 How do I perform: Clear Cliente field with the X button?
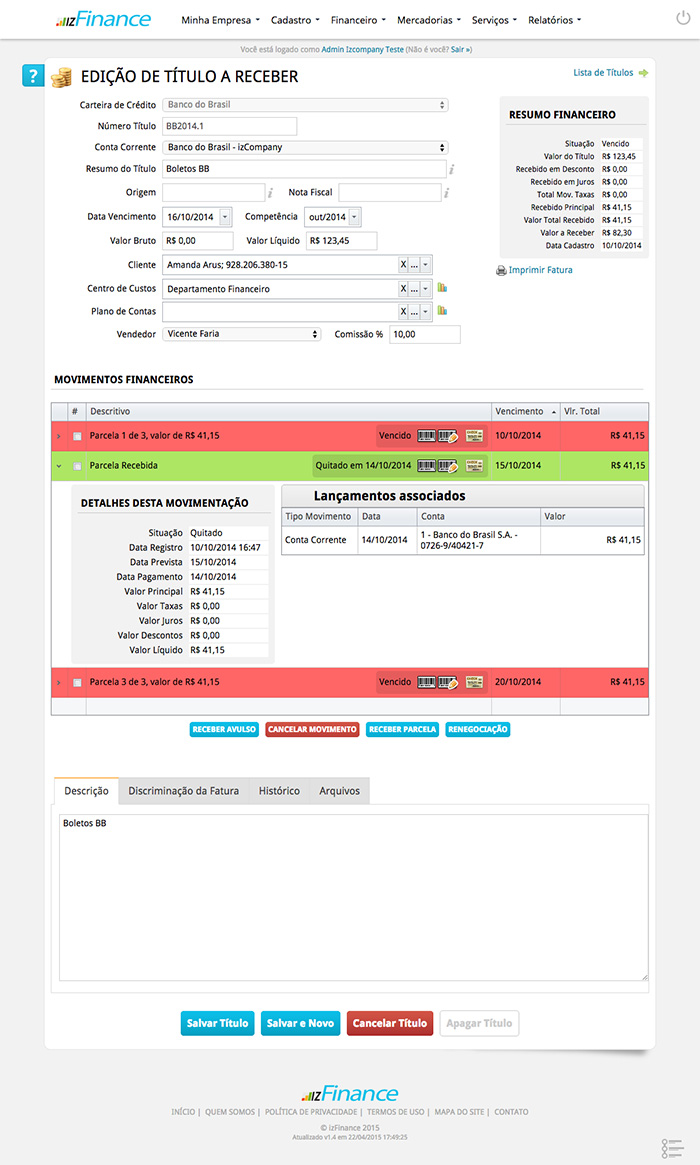tap(403, 265)
